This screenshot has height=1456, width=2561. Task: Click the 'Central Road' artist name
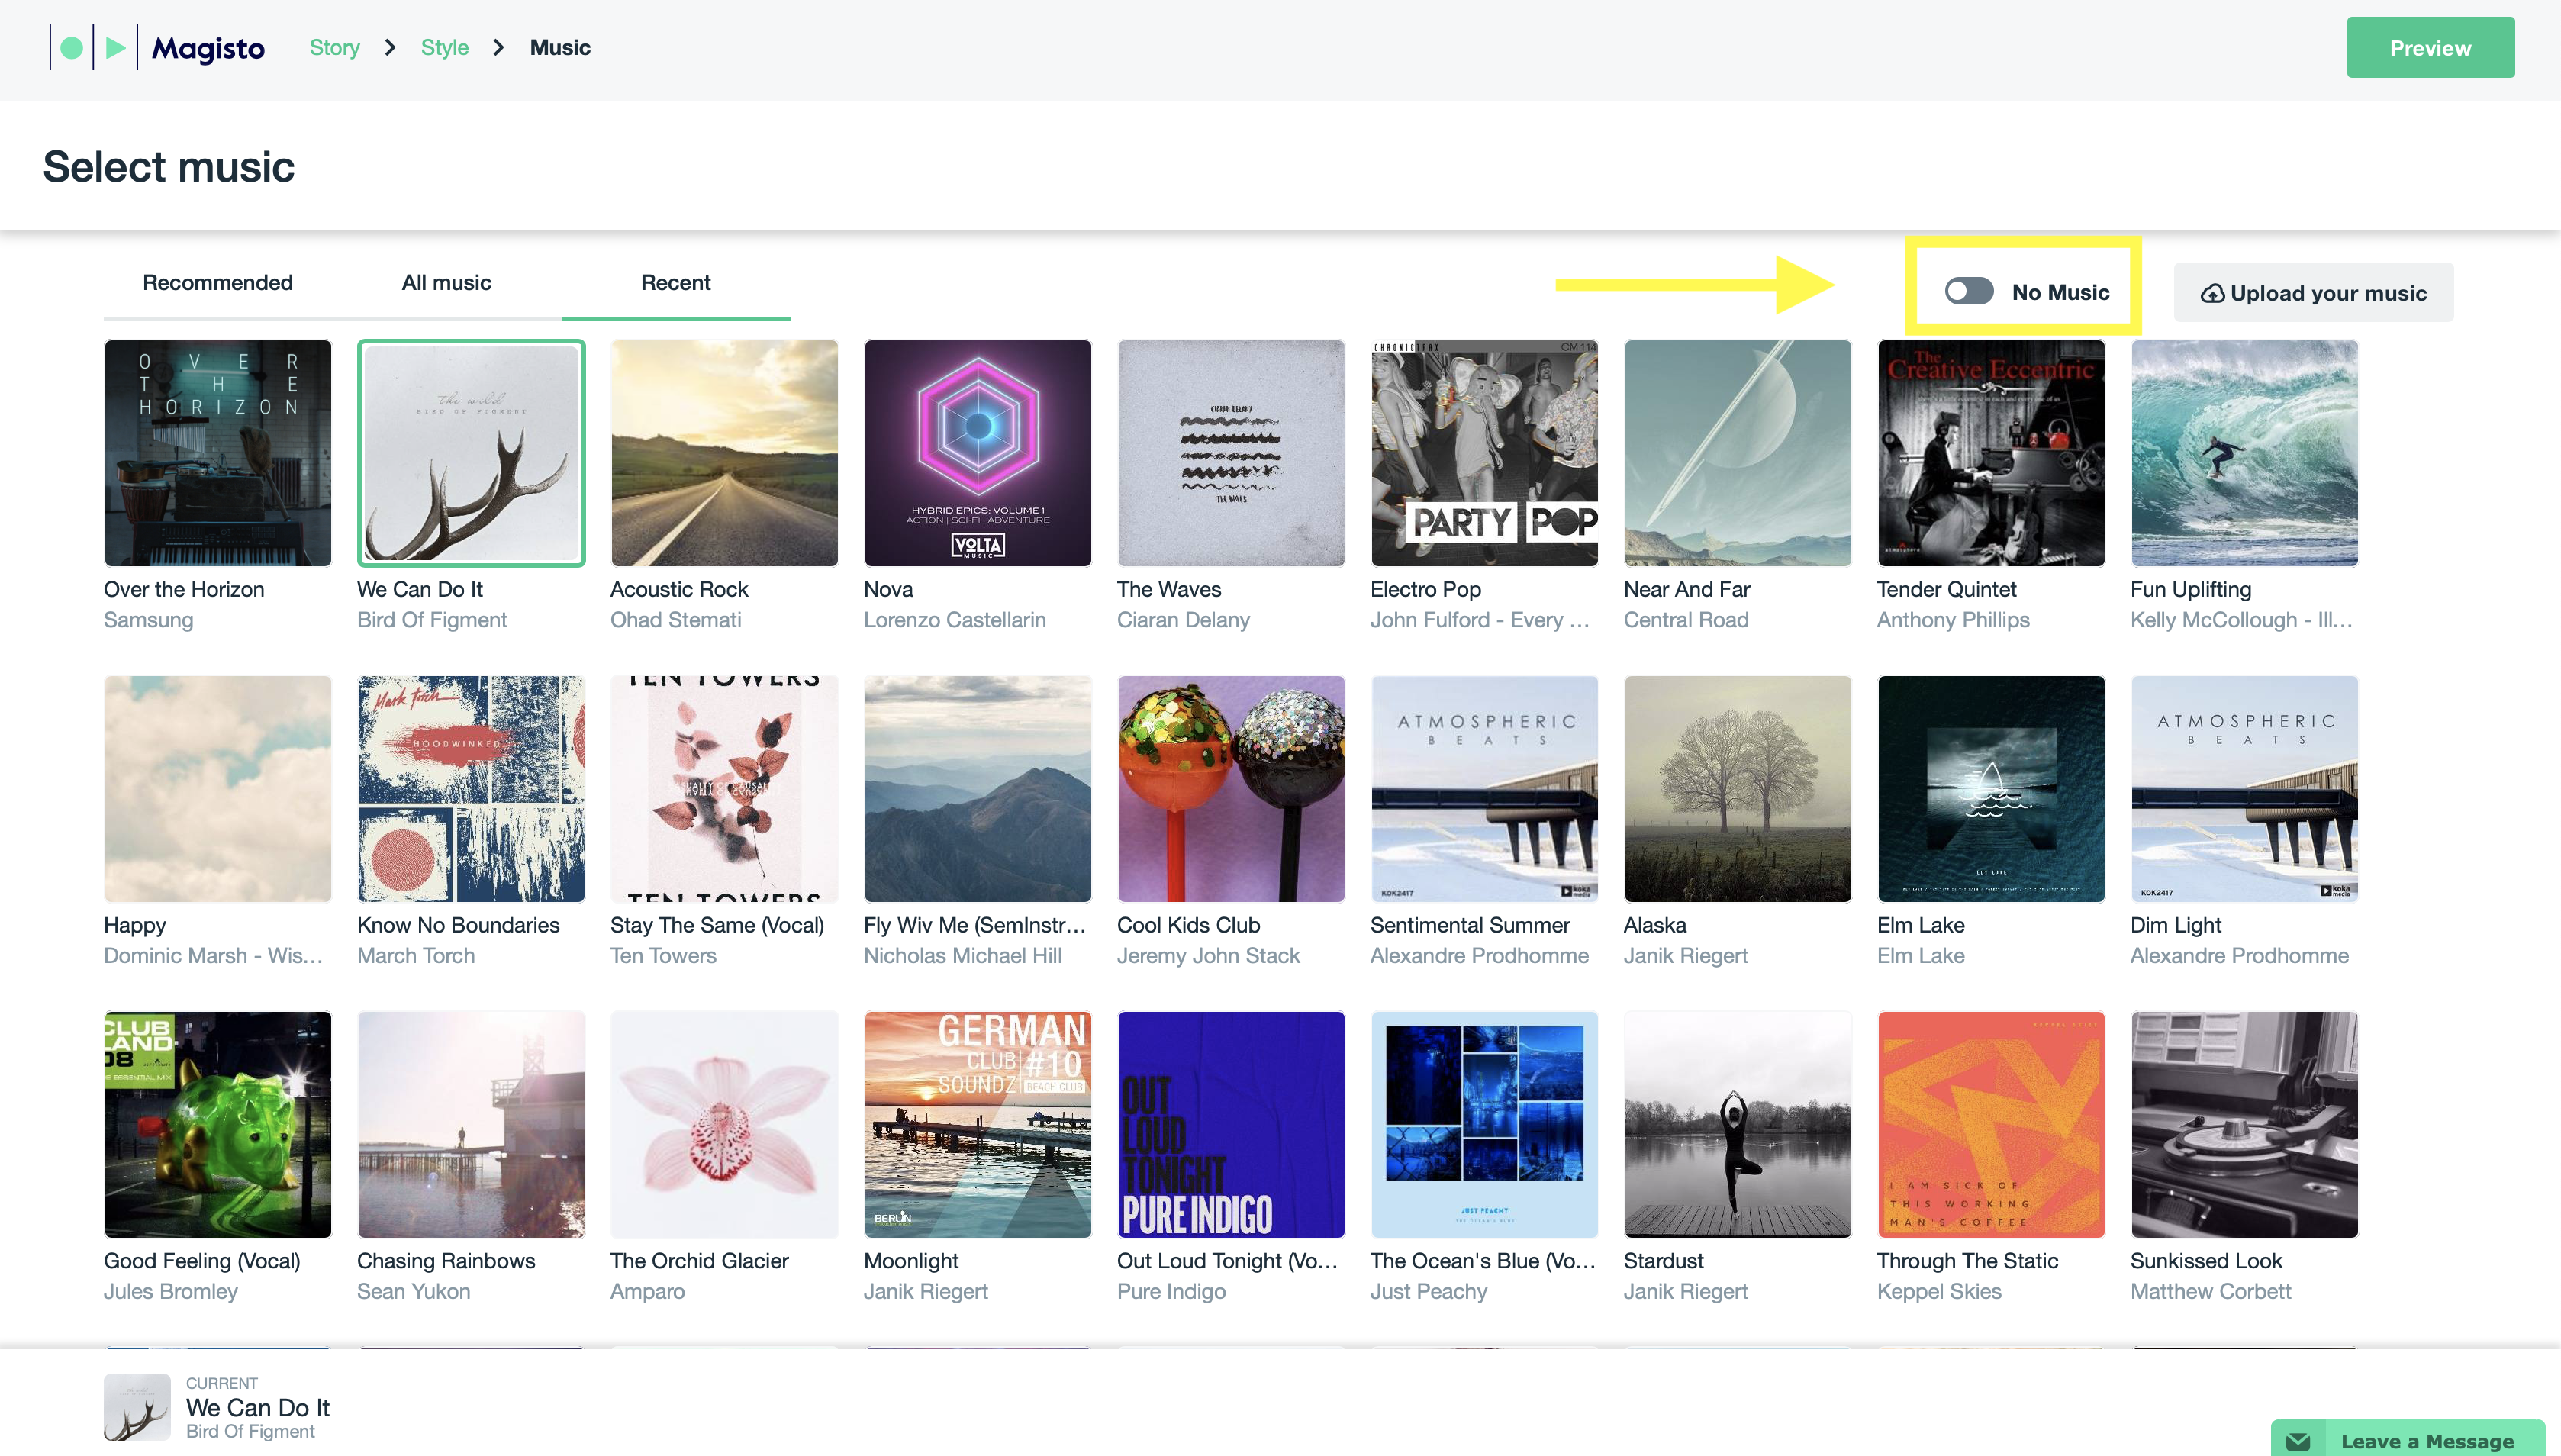(x=1686, y=620)
